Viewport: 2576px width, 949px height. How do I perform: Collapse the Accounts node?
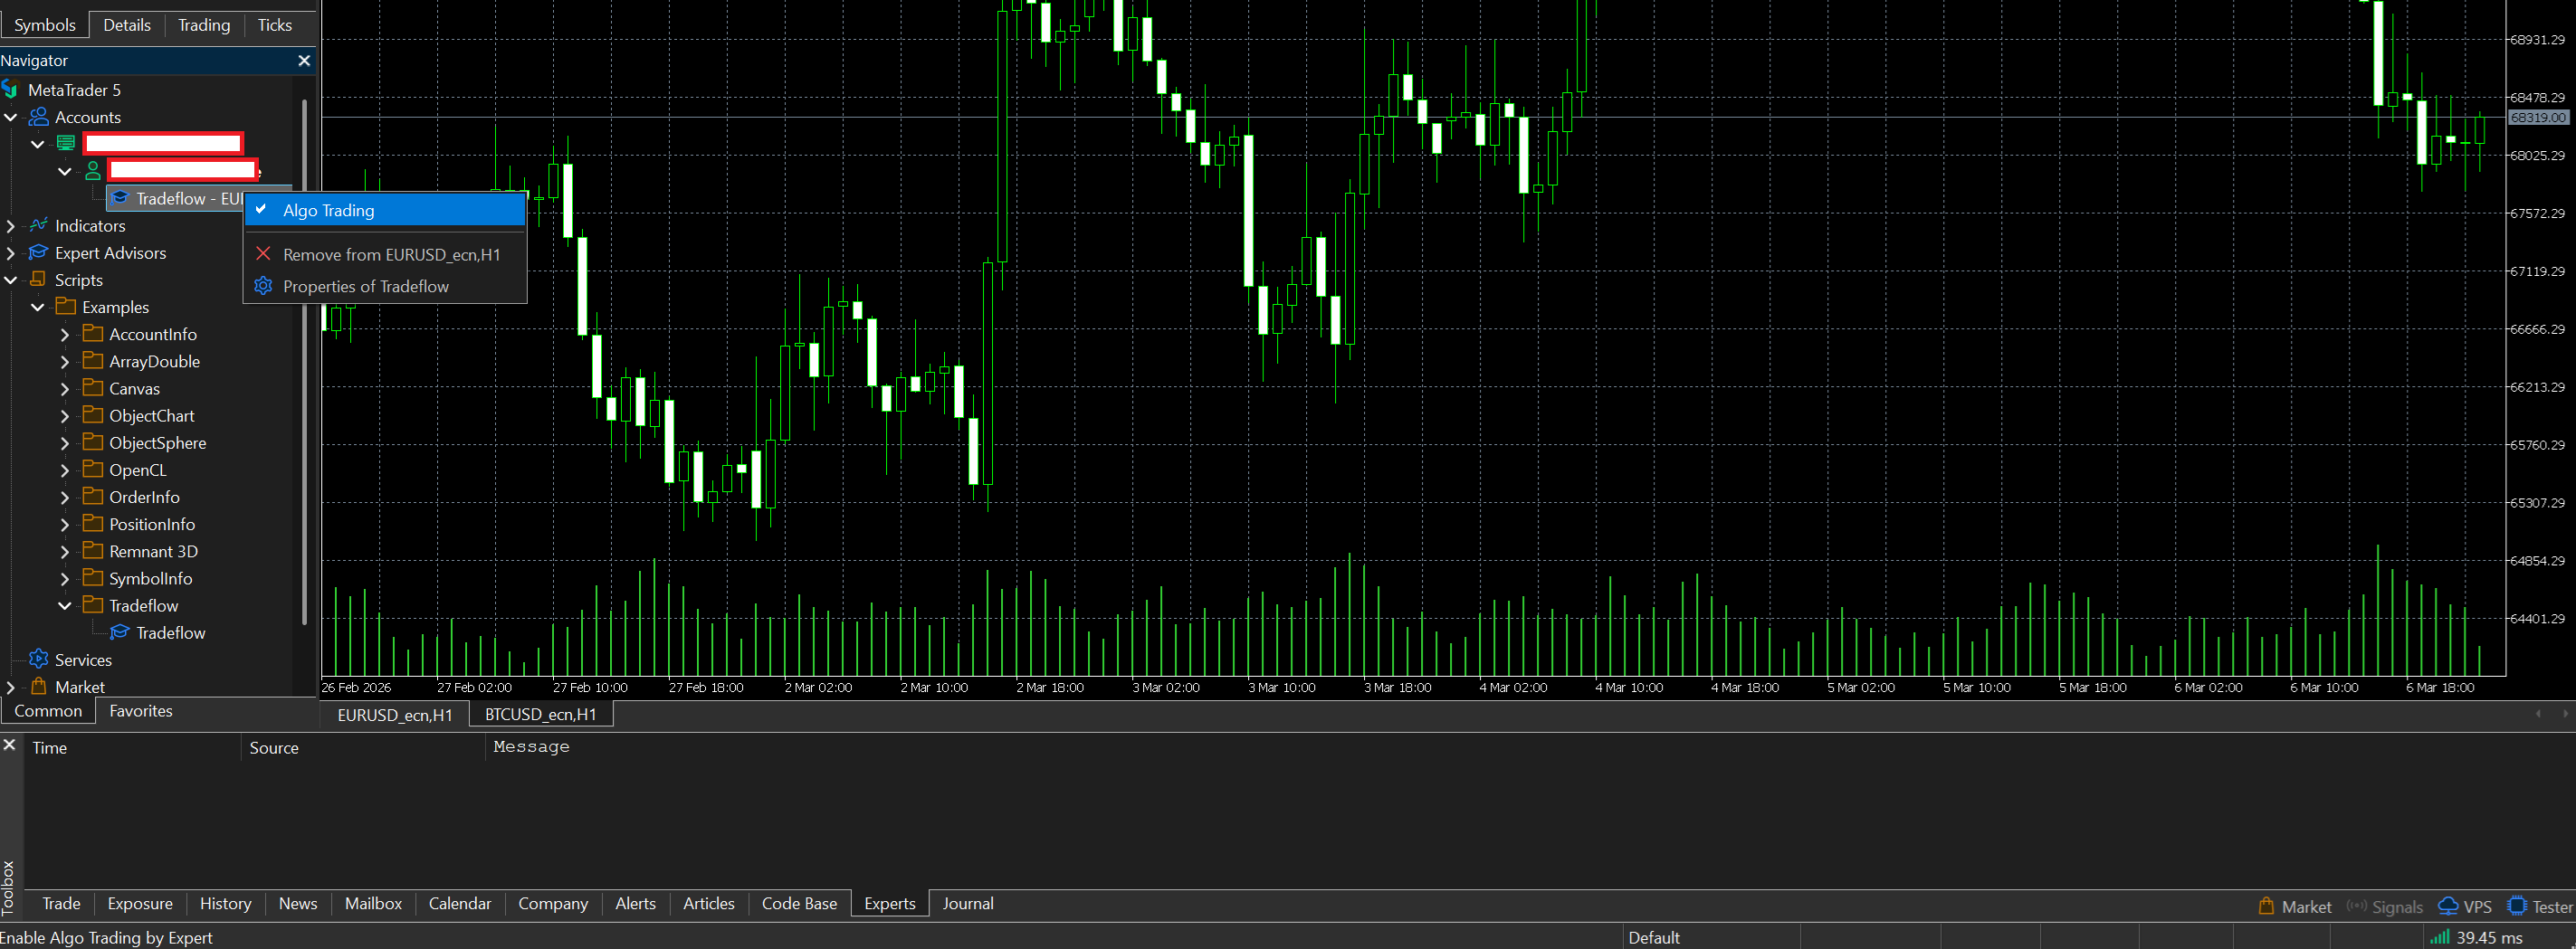11,117
